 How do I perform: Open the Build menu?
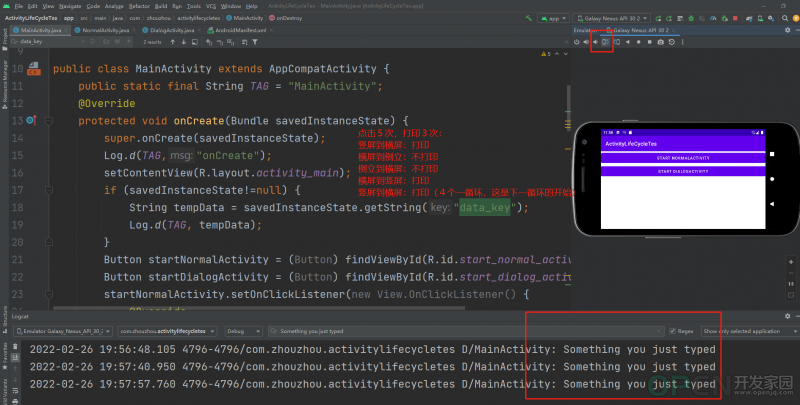pyautogui.click(x=161, y=6)
